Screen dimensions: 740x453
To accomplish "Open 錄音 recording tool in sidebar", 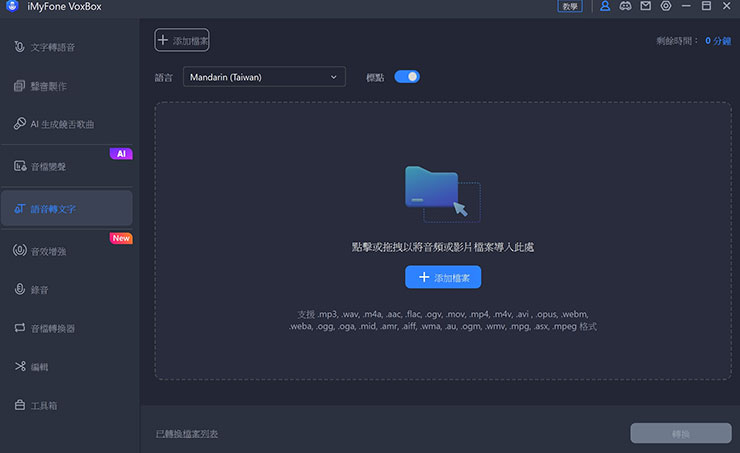I will (66, 289).
